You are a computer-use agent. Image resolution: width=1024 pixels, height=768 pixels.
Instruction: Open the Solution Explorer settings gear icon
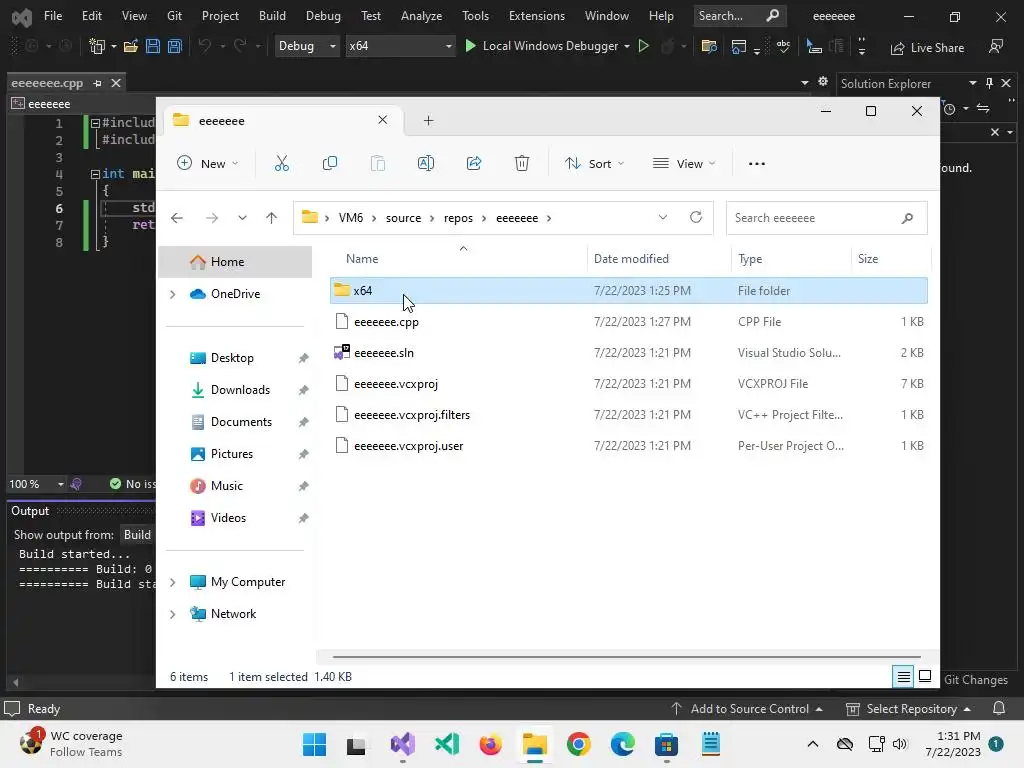823,82
